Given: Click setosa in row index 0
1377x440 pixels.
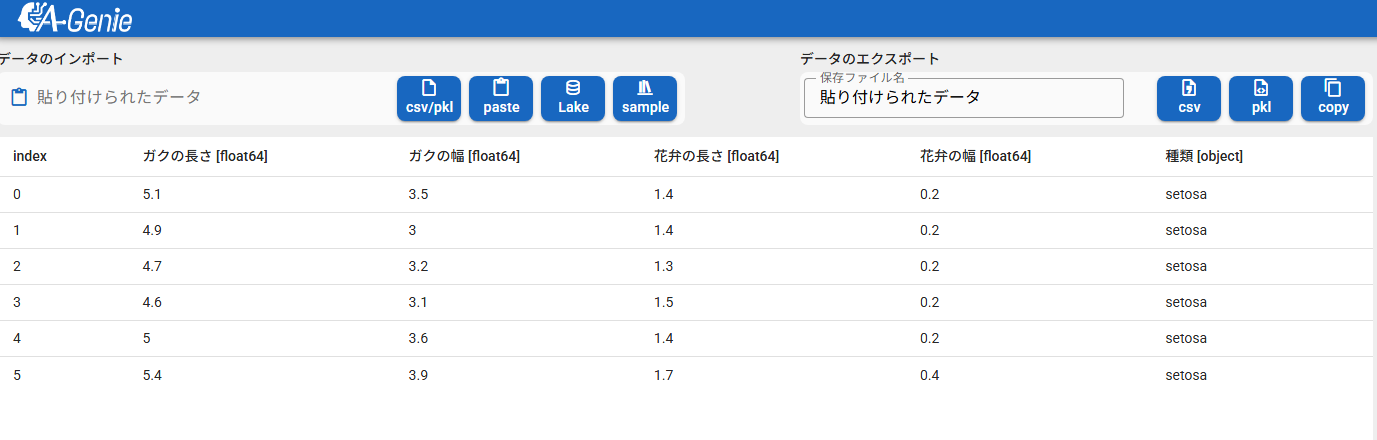Looking at the screenshot, I should 1186,194.
